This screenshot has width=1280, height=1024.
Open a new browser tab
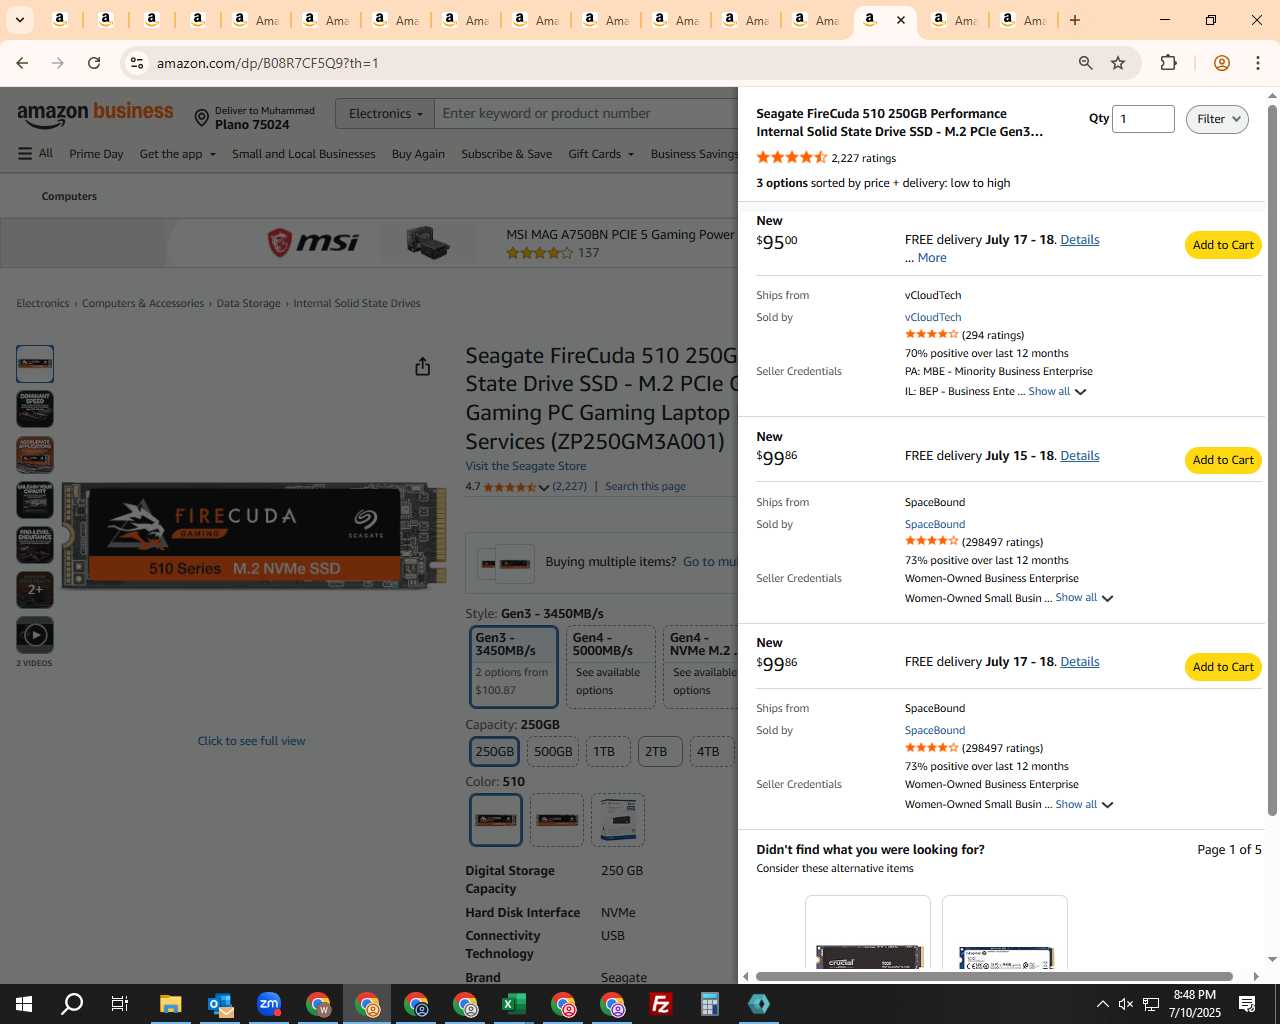(x=1075, y=20)
